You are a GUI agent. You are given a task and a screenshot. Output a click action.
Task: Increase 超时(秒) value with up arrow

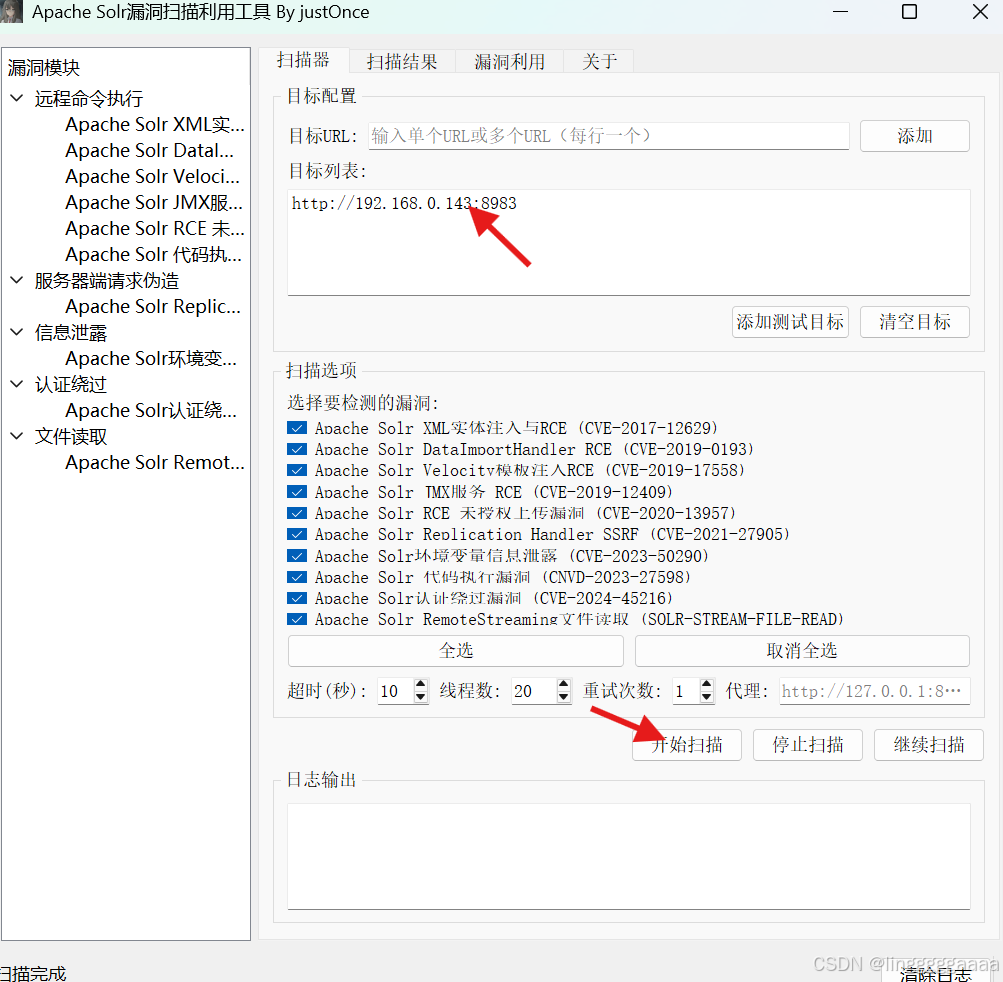coord(420,685)
